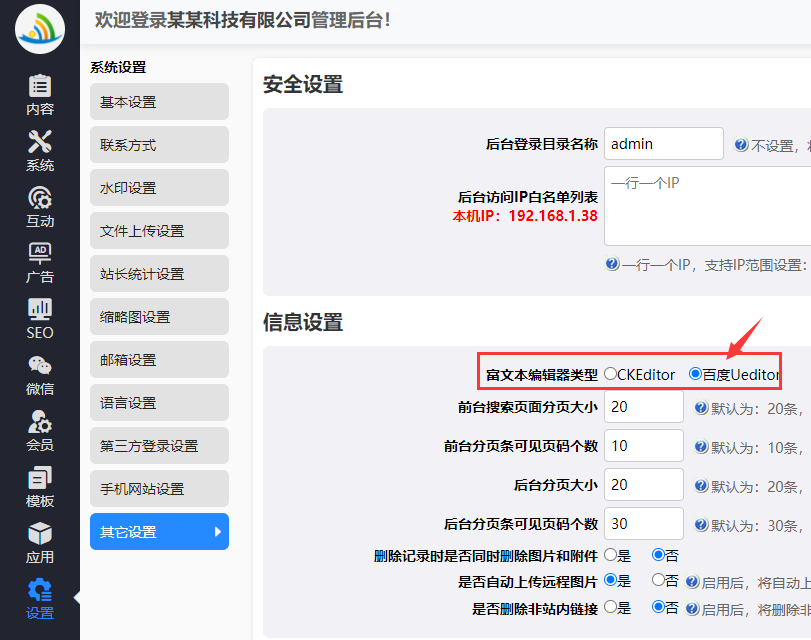Open 基本设置 in the settings menu
This screenshot has width=811, height=640.
[159, 102]
